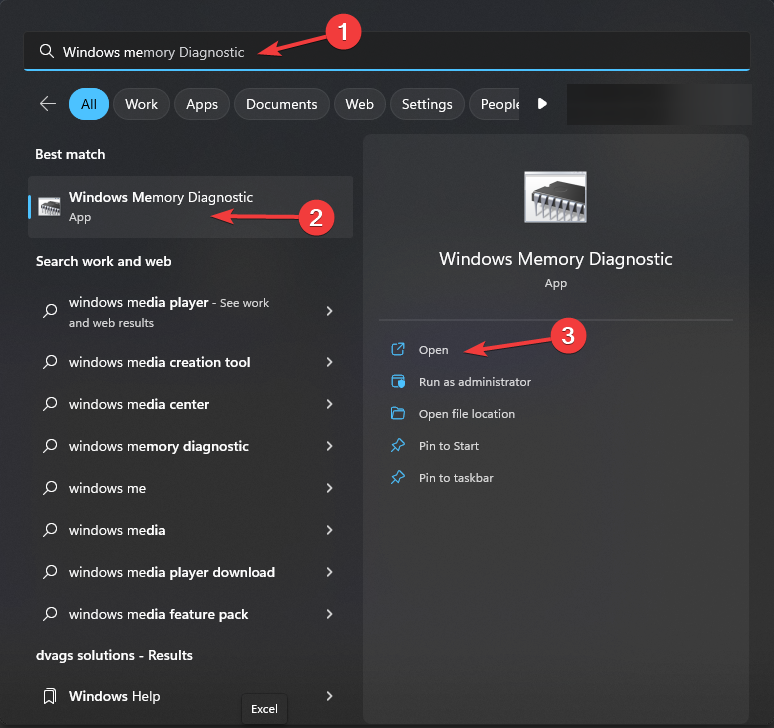Click the Open icon in details pane

pyautogui.click(x=398, y=349)
